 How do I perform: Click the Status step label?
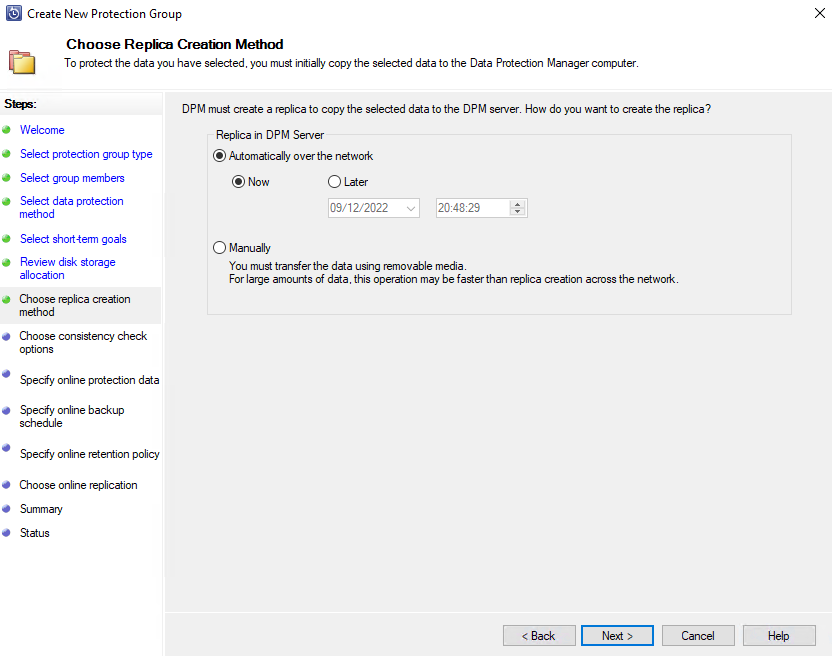[x=34, y=533]
